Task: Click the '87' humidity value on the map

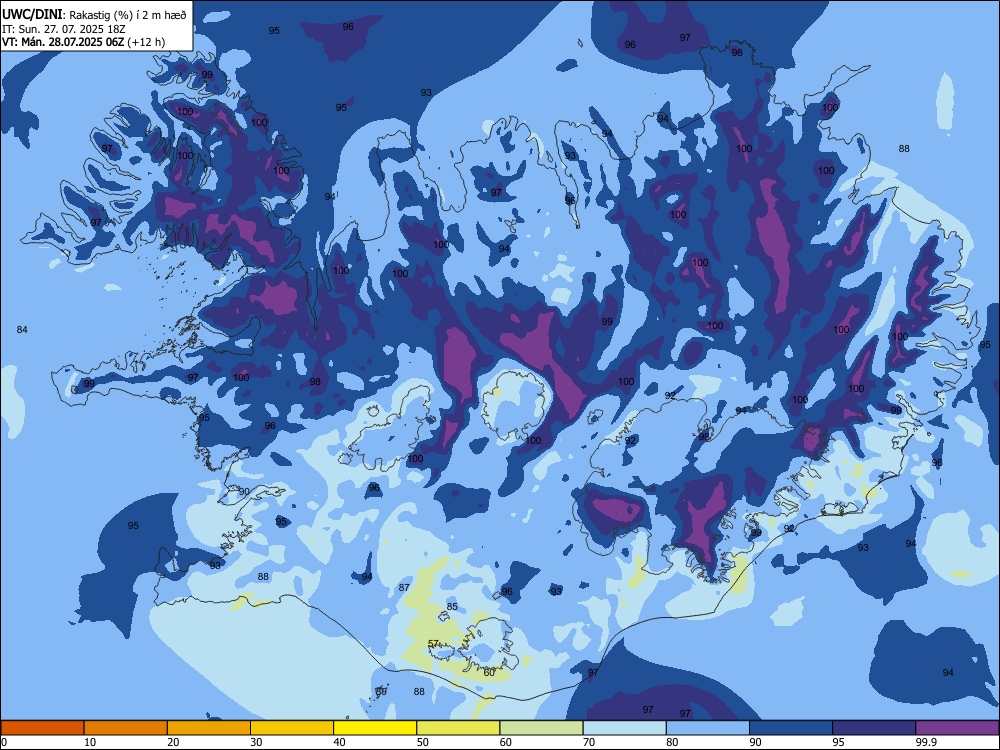Action: 404,587
